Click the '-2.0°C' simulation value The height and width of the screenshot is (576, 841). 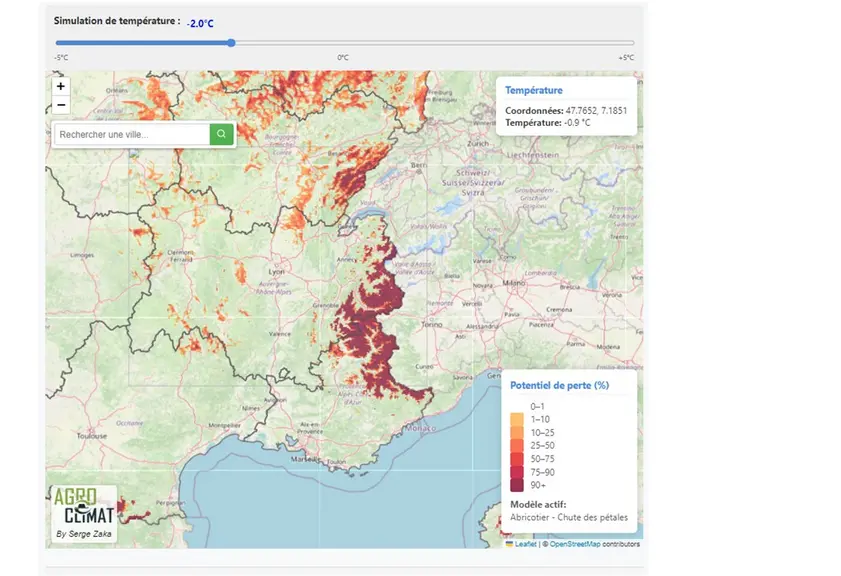(x=200, y=24)
